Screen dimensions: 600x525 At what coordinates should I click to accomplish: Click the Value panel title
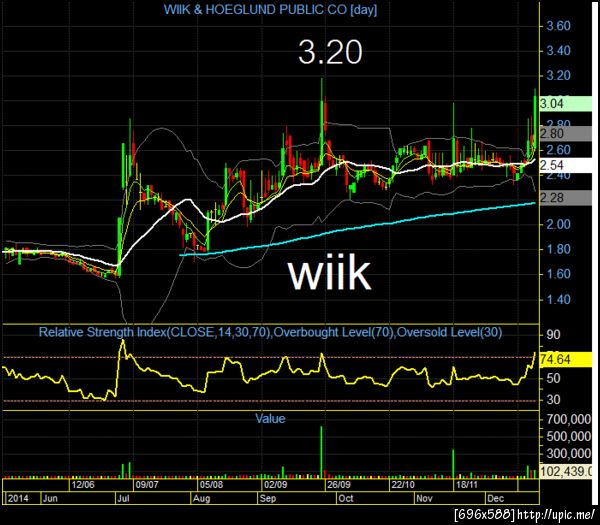270,418
